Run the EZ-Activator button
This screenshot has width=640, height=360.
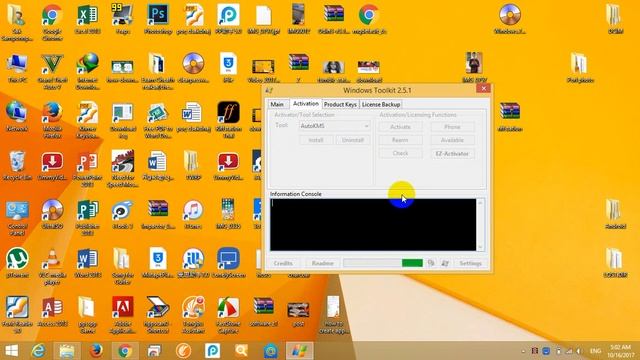click(452, 154)
